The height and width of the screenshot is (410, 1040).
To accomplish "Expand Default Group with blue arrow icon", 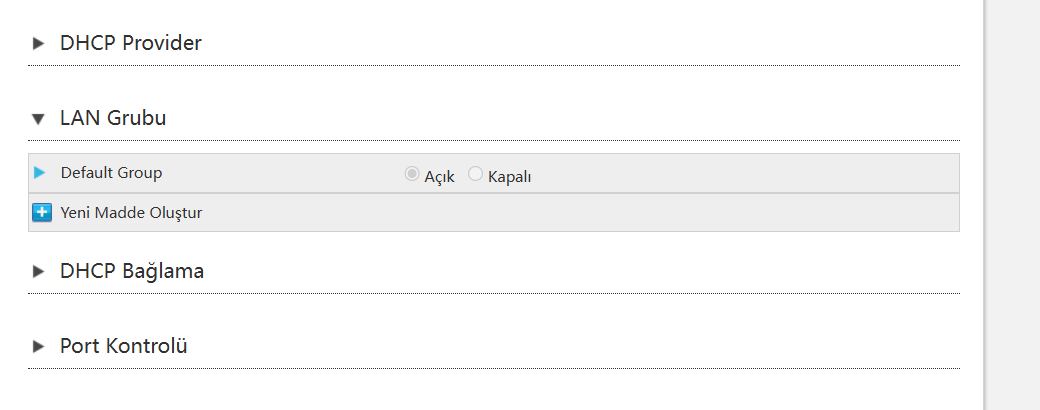I will [x=39, y=173].
